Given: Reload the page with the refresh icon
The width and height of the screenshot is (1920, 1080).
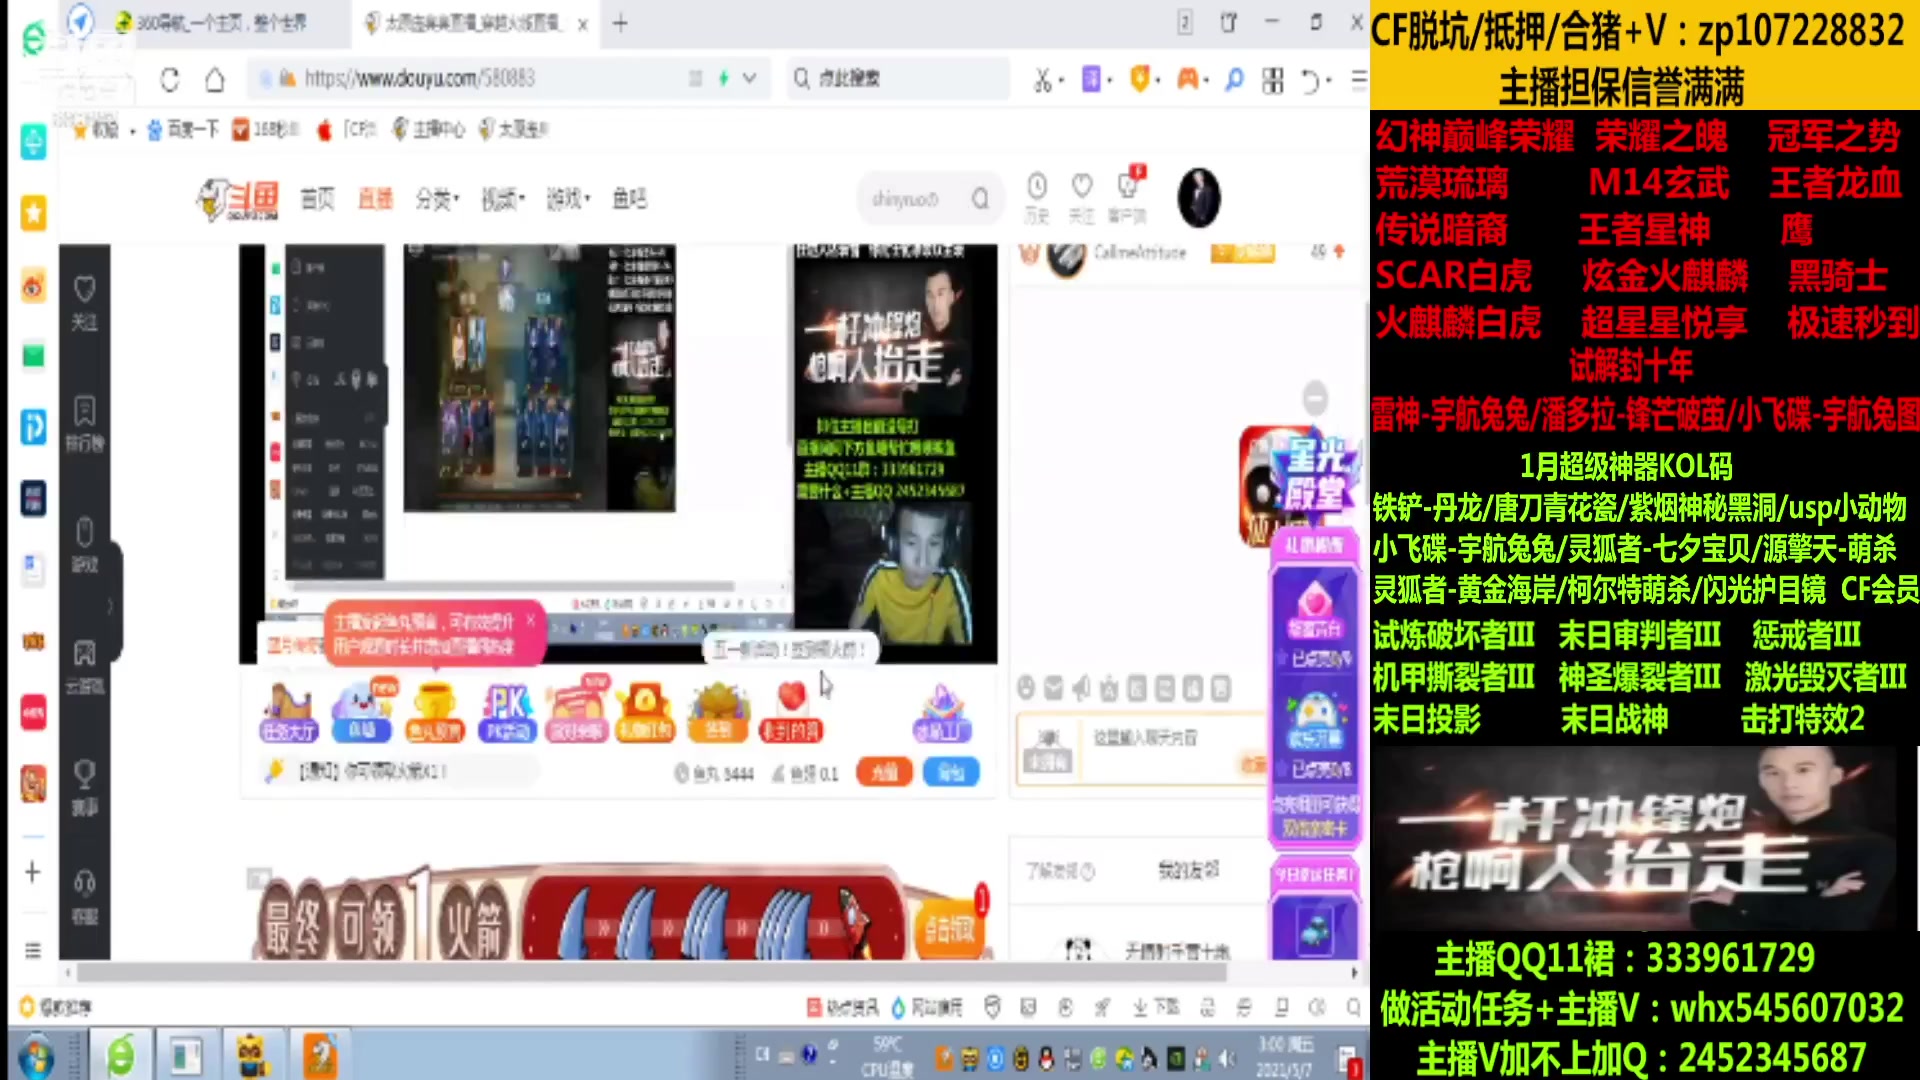Looking at the screenshot, I should 170,79.
